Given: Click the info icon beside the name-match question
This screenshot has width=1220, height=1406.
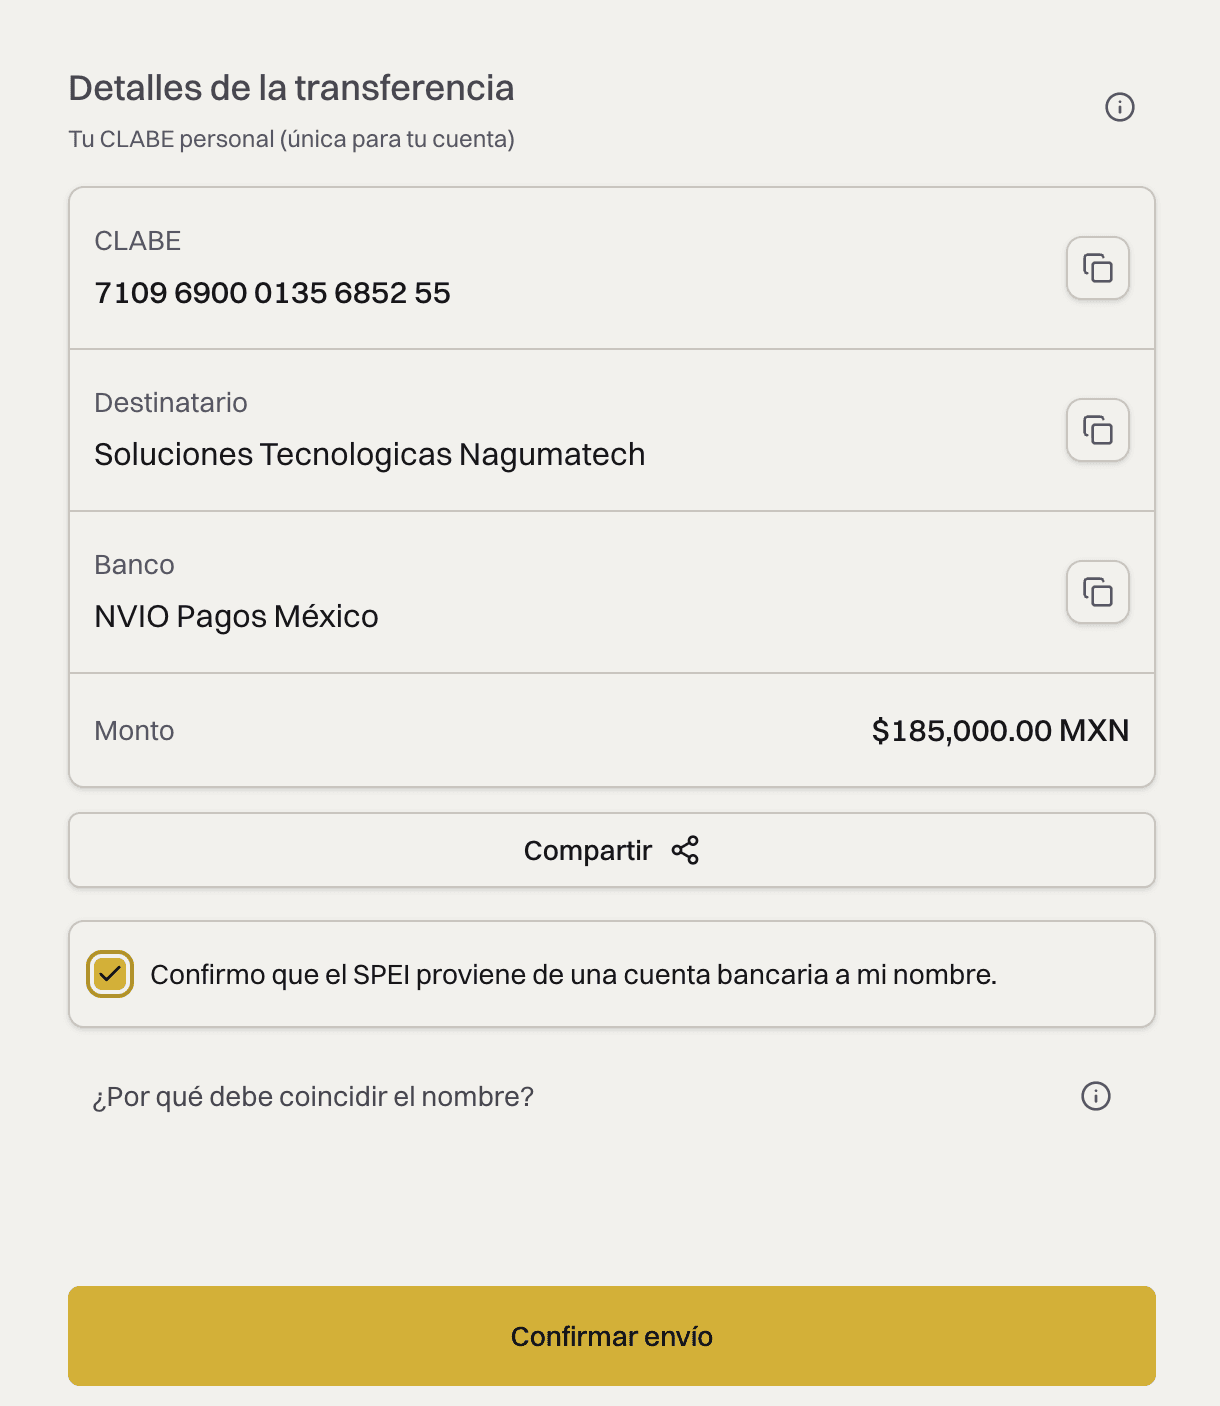Looking at the screenshot, I should 1096,1096.
